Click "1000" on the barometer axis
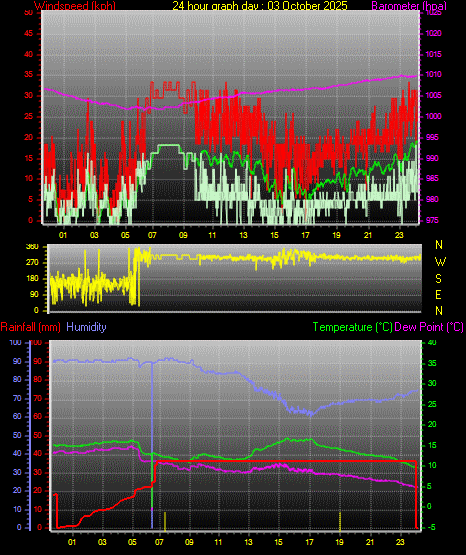The image size is (466, 555). (433, 116)
